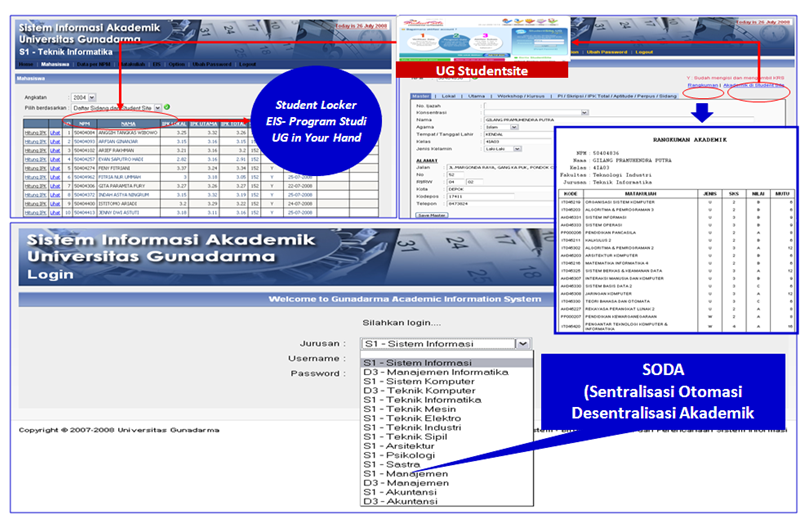805x517 pixels.
Task: Sort table by IPK TOTAL column header
Action: [x=234, y=124]
